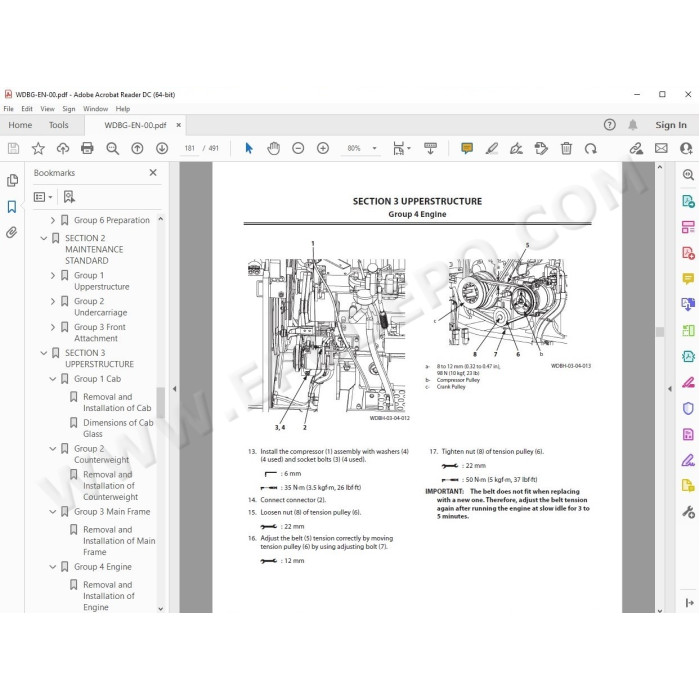Open the Sign document tool

click(516, 149)
